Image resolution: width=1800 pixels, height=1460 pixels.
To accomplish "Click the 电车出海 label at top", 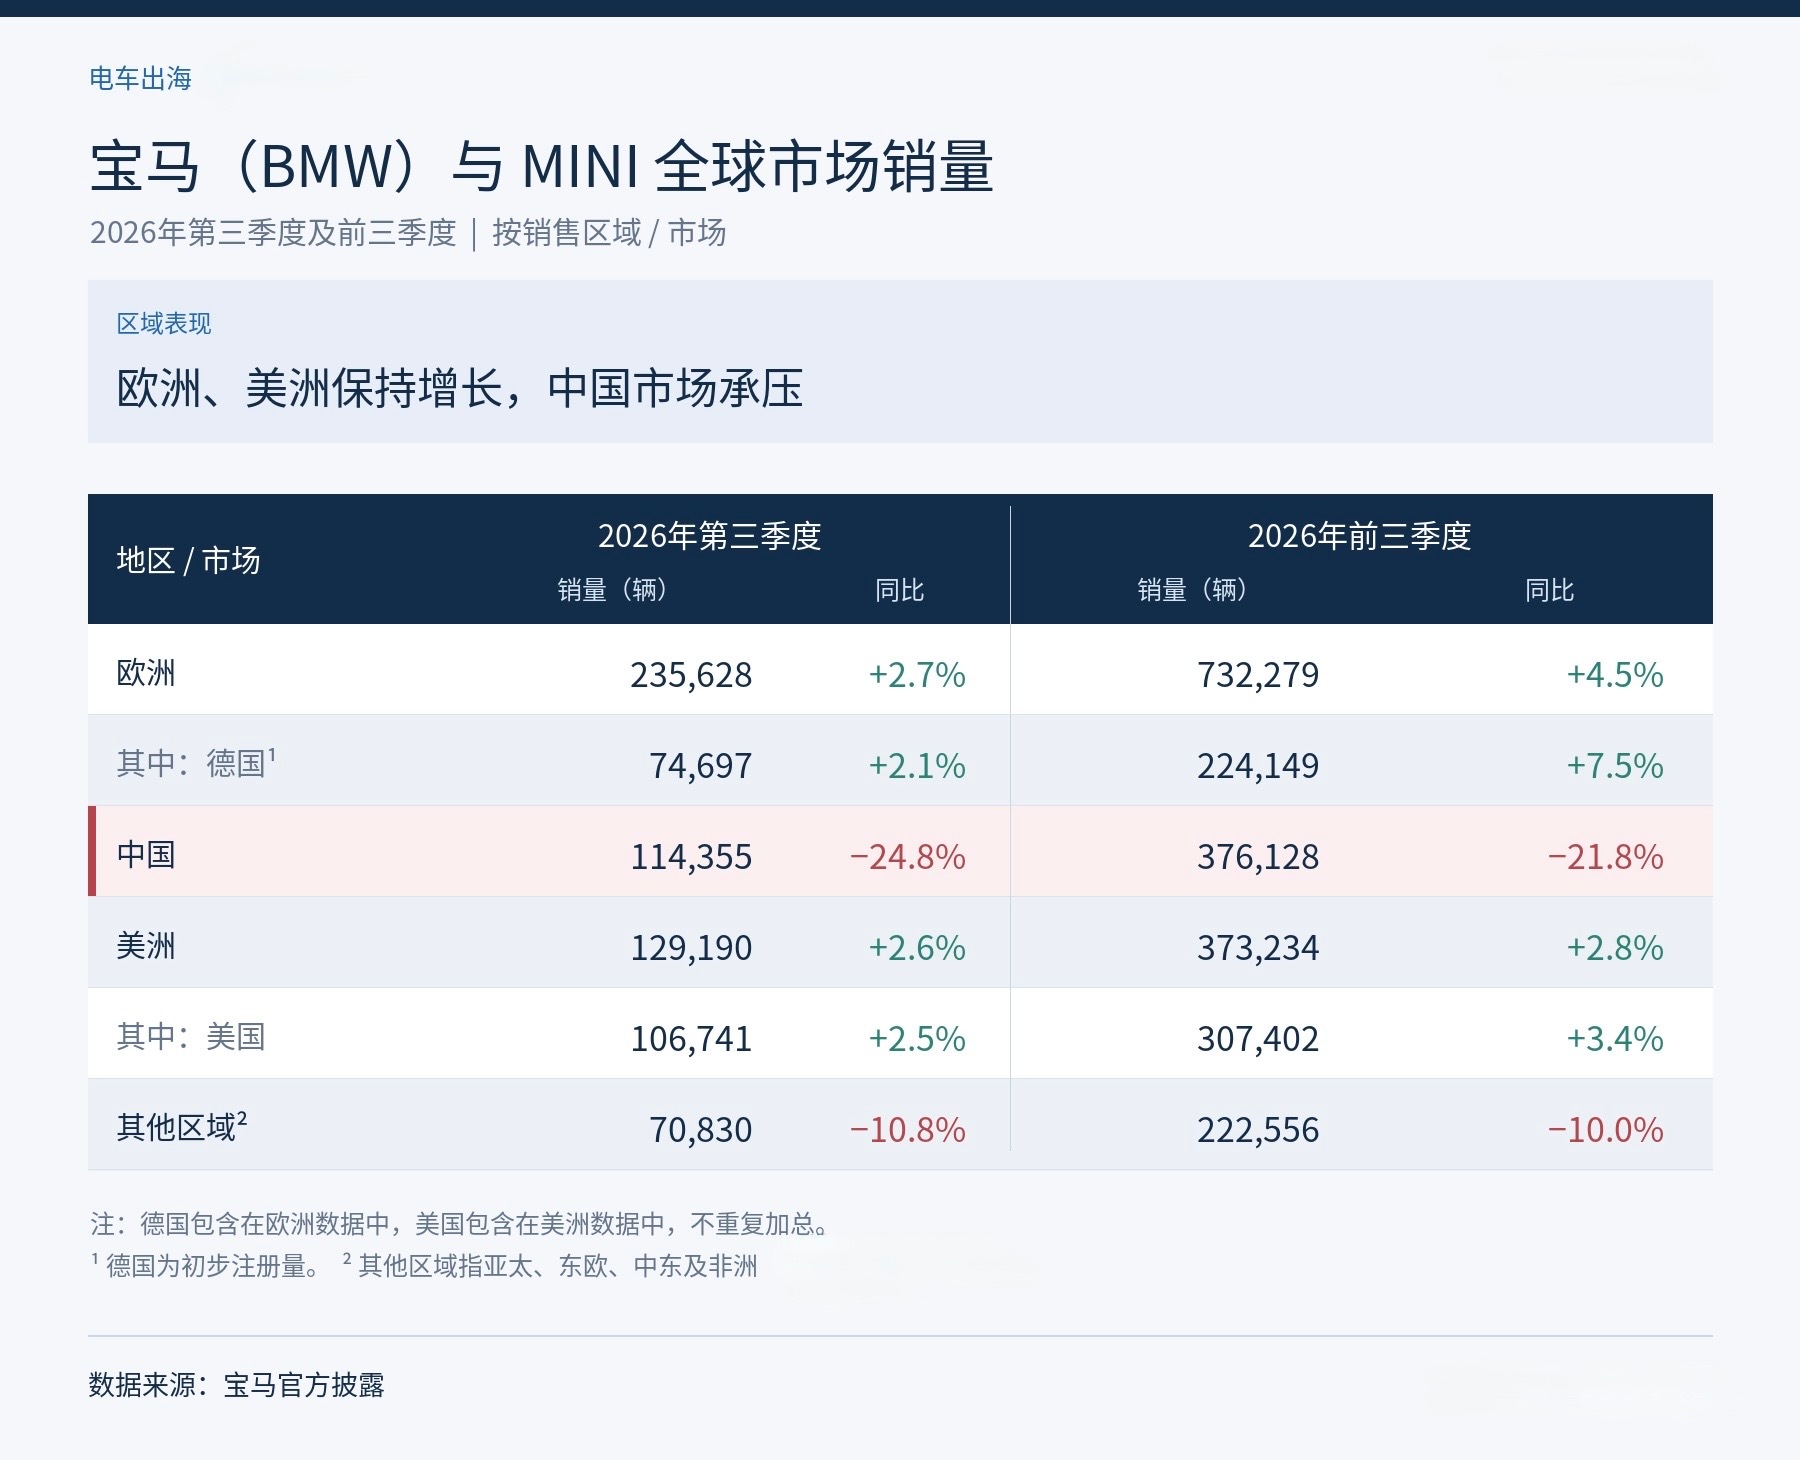I will [x=140, y=78].
